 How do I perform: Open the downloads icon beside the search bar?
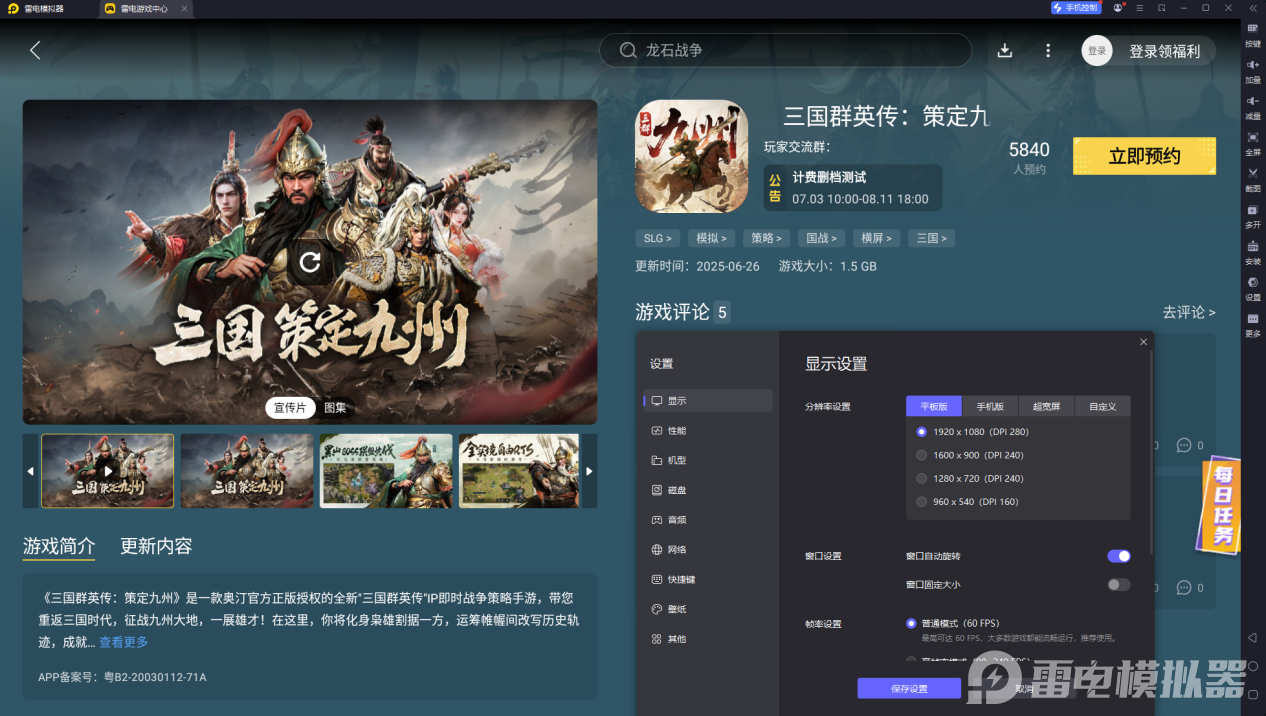pos(1005,51)
